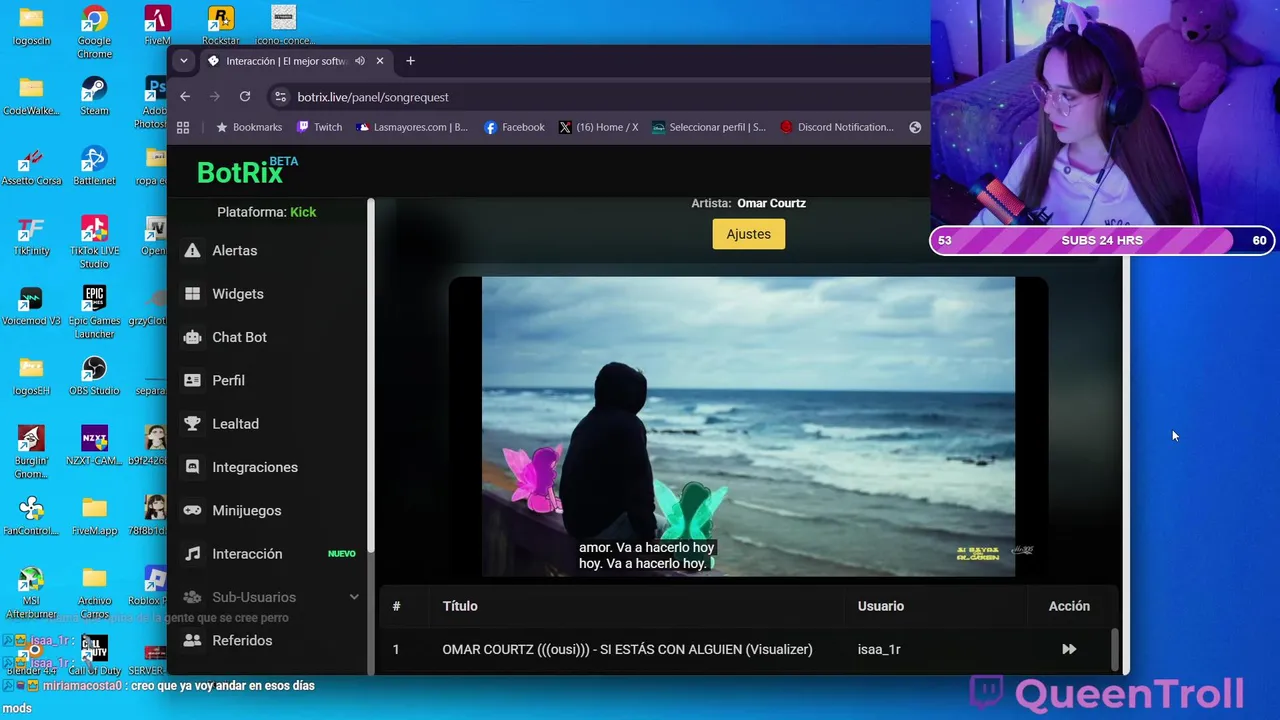Launch Assetto Corsa desktop shortcut

click(x=32, y=166)
